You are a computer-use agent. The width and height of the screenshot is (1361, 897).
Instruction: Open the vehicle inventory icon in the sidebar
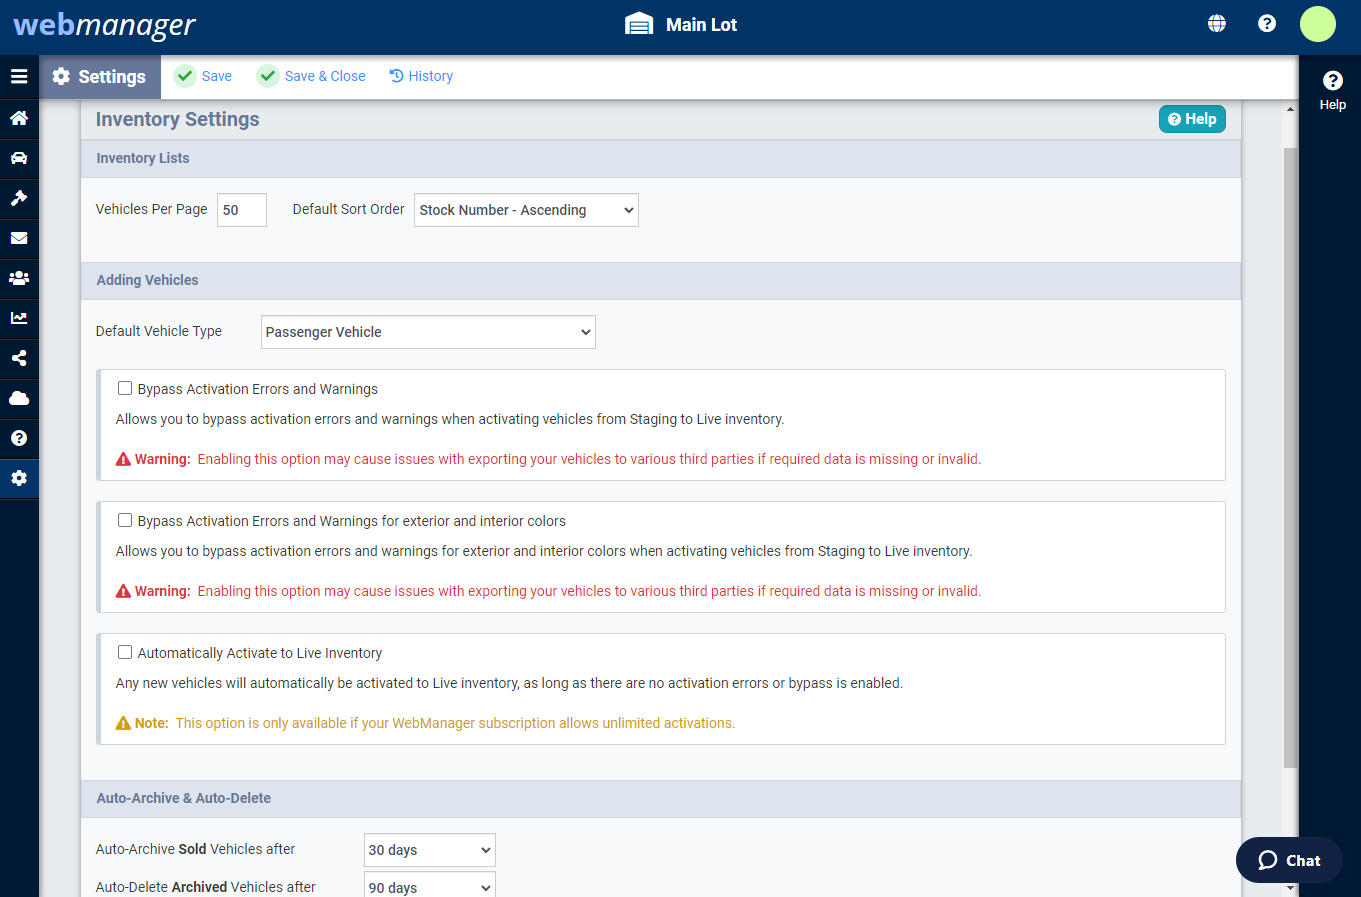19,158
